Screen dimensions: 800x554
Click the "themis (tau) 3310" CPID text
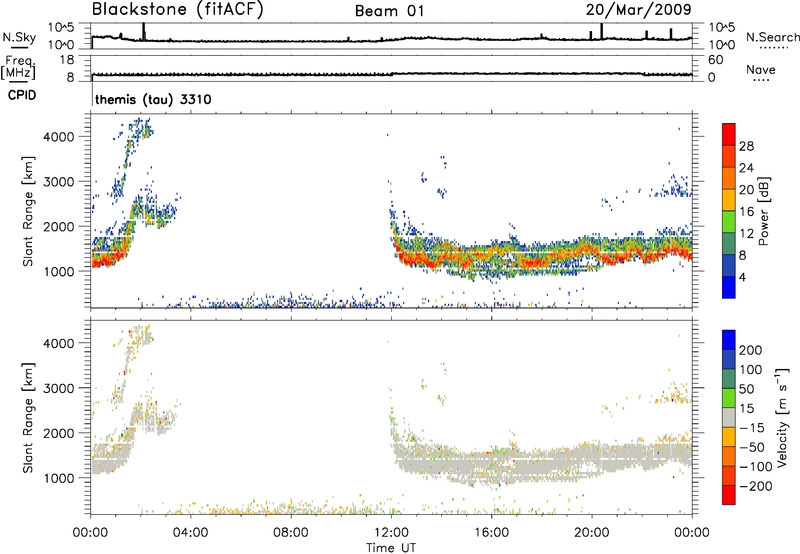(153, 99)
